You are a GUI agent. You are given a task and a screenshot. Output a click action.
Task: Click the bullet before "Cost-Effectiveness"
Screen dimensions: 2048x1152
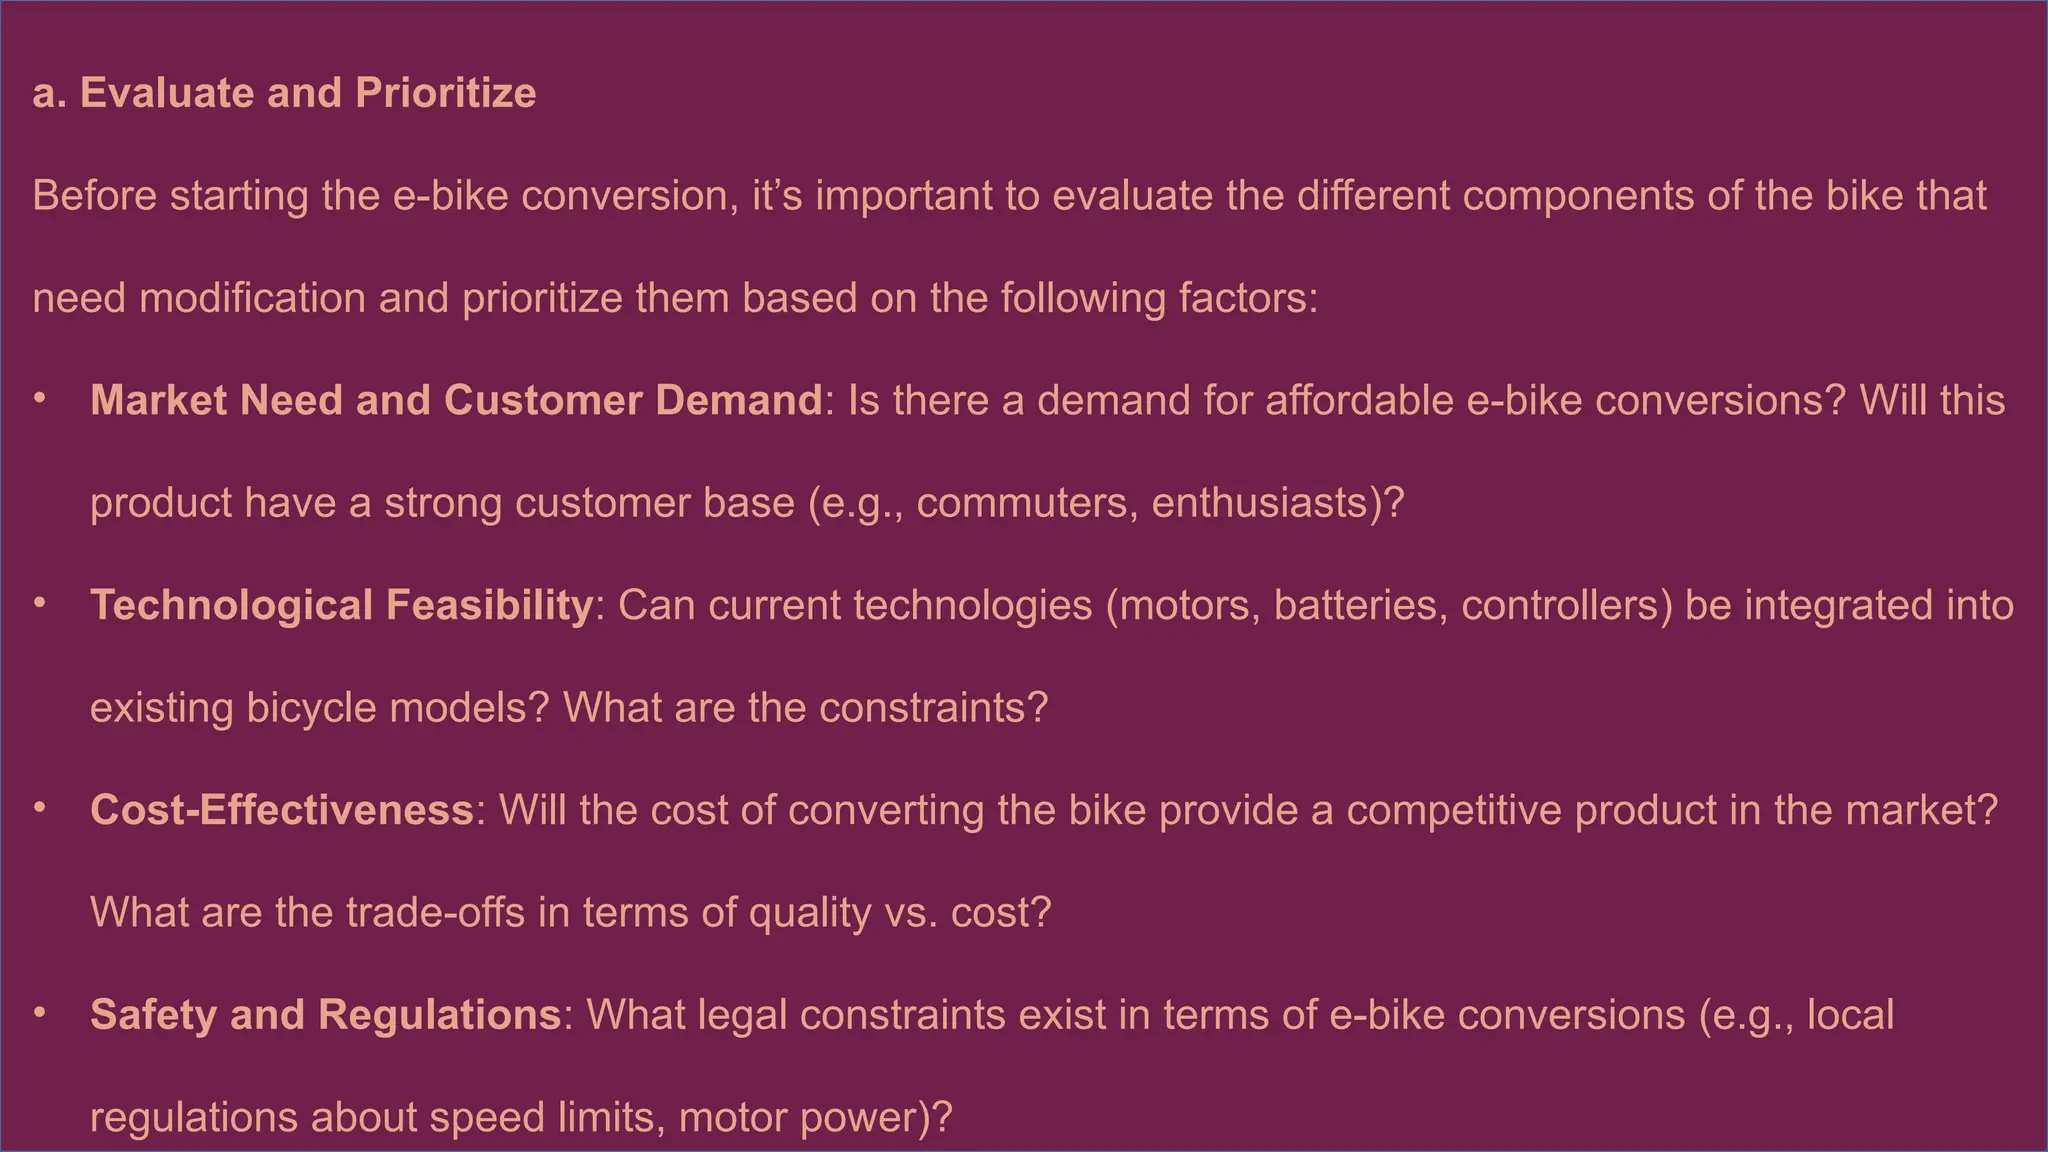40,809
